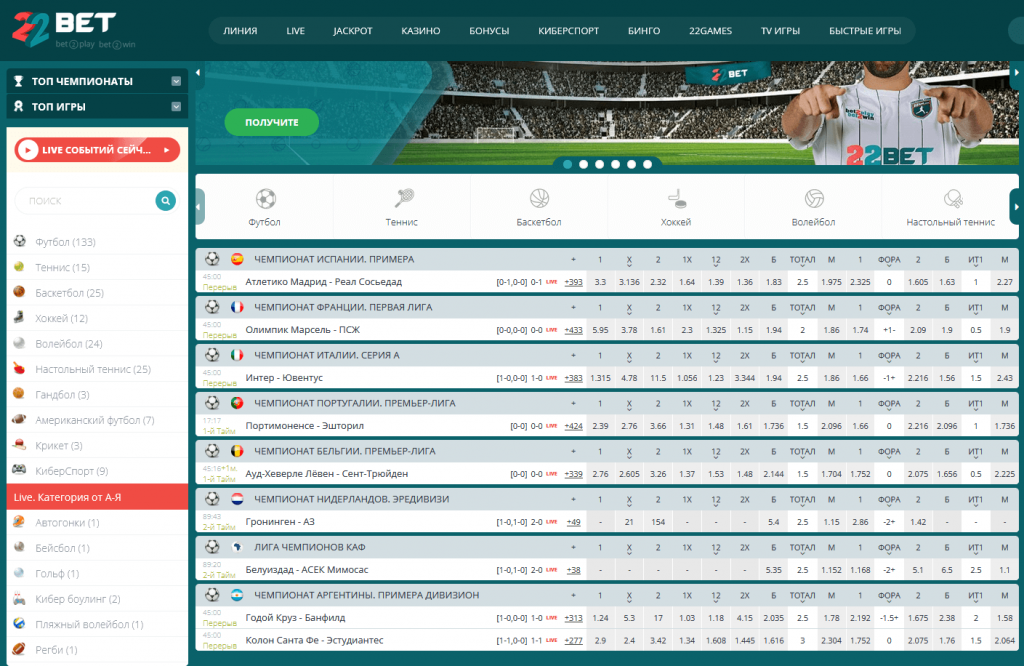This screenshot has width=1024, height=666.
Task: Click the search magnifier icon in sidebar
Action: click(165, 201)
